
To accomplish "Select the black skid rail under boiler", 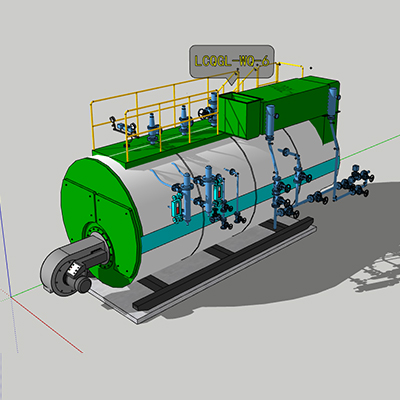I will (x=223, y=263).
